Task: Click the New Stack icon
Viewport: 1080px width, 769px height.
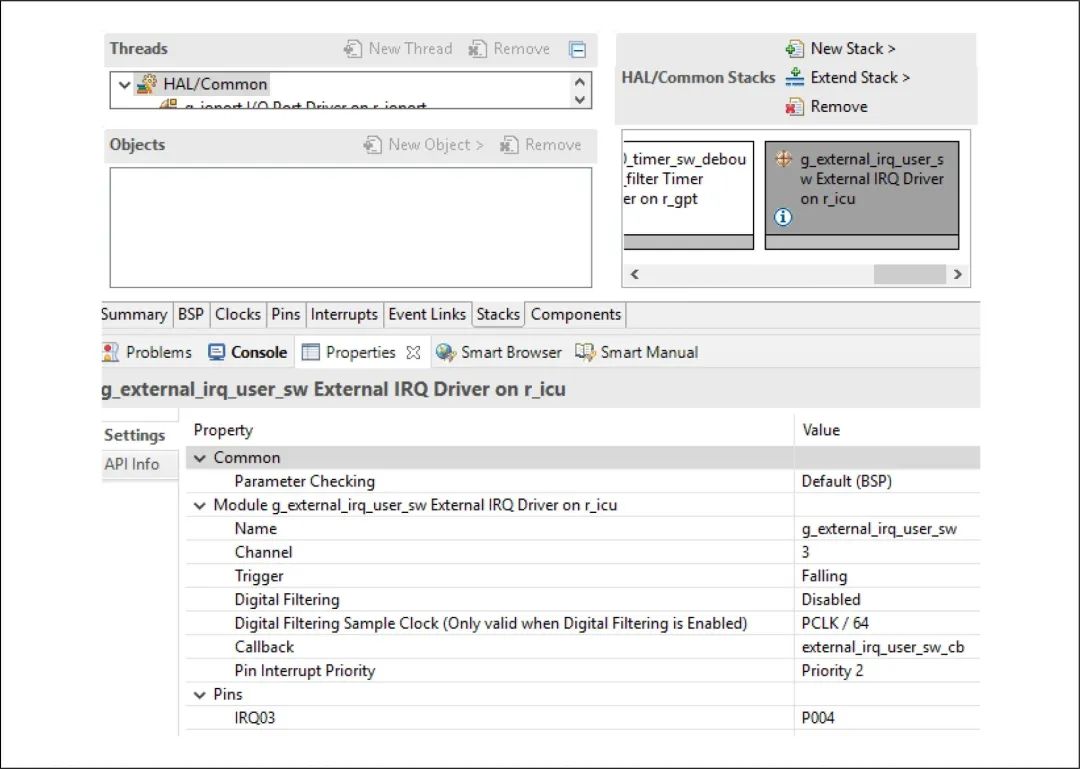Action: (x=795, y=49)
